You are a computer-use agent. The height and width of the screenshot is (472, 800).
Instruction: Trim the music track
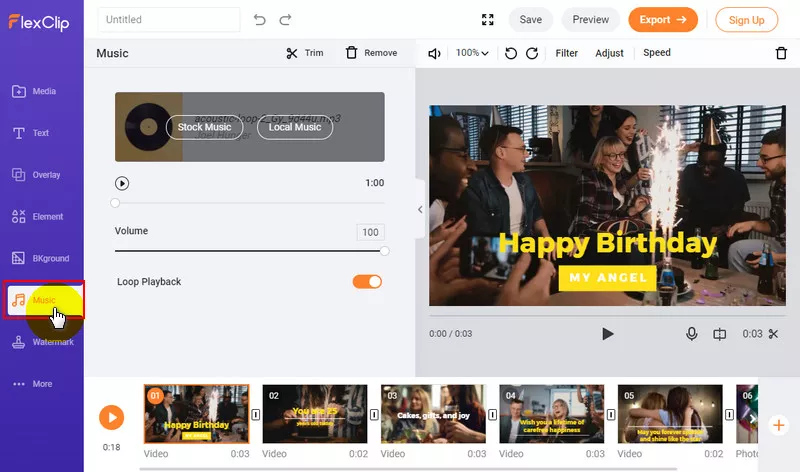(x=305, y=53)
